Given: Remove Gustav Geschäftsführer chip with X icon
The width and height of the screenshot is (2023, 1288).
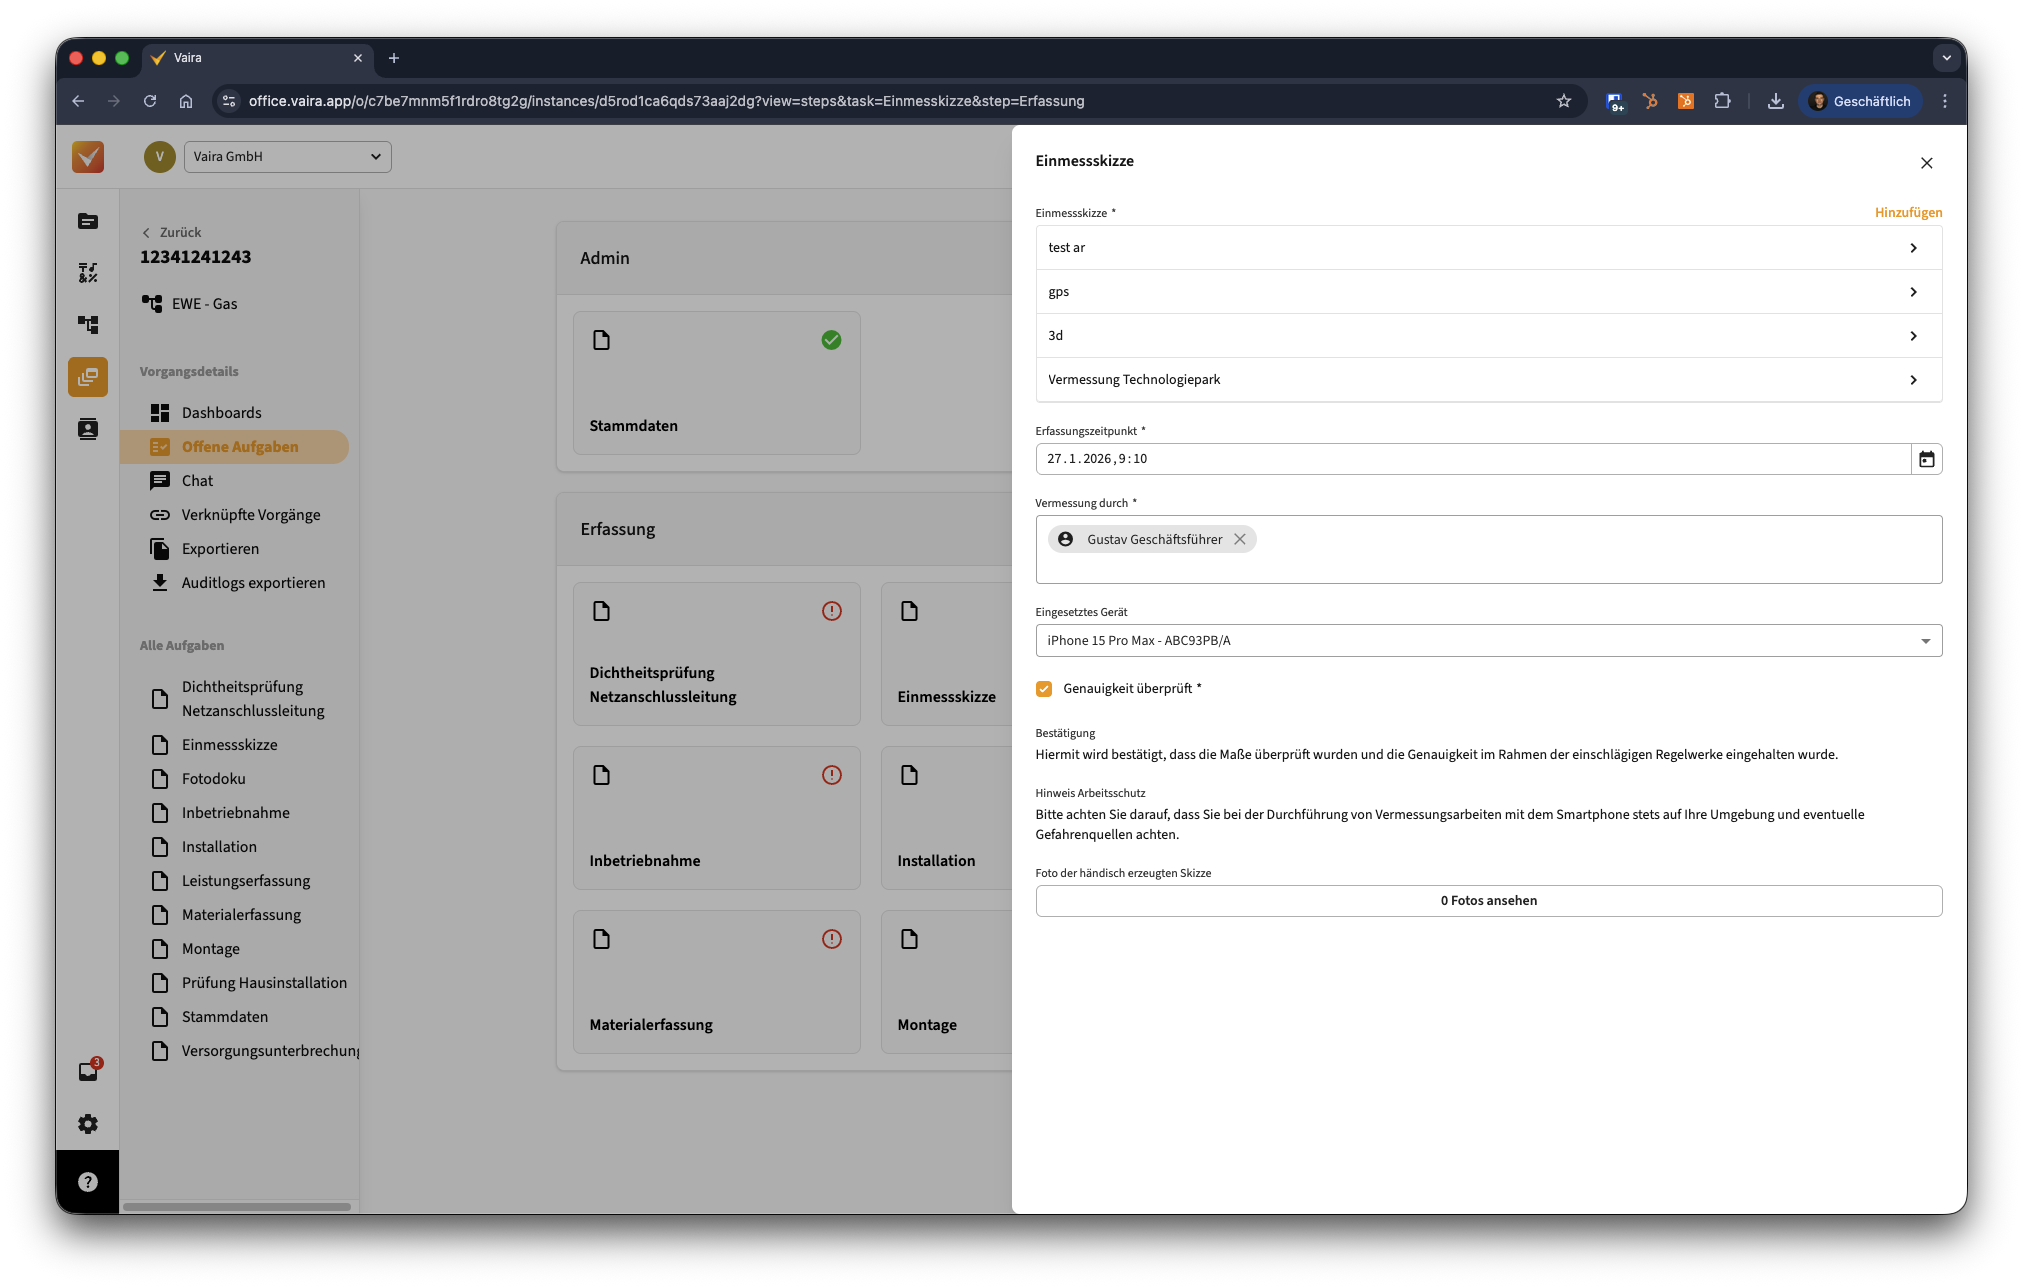Looking at the screenshot, I should (1240, 539).
